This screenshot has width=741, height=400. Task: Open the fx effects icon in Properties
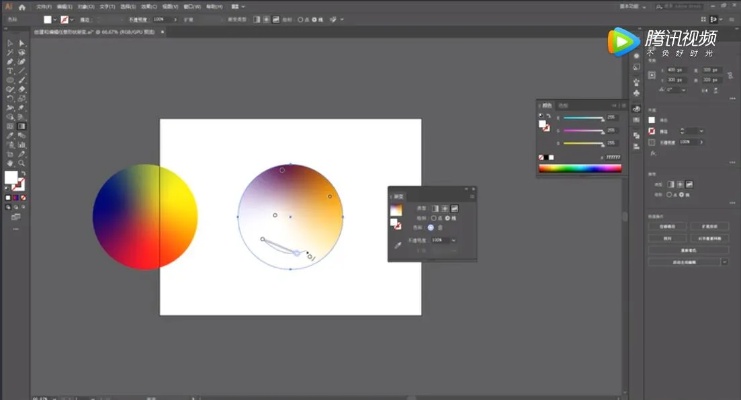(653, 153)
